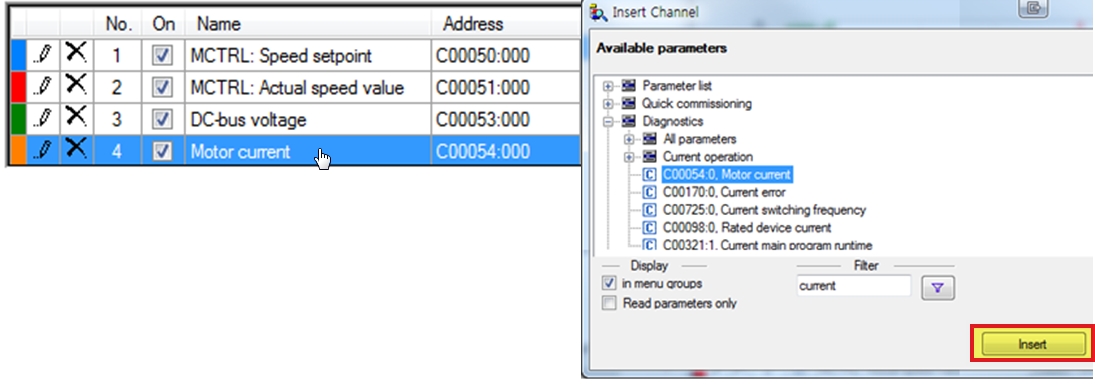
Task: Select C00321:1, Current main program runtime
Action: (x=767, y=245)
